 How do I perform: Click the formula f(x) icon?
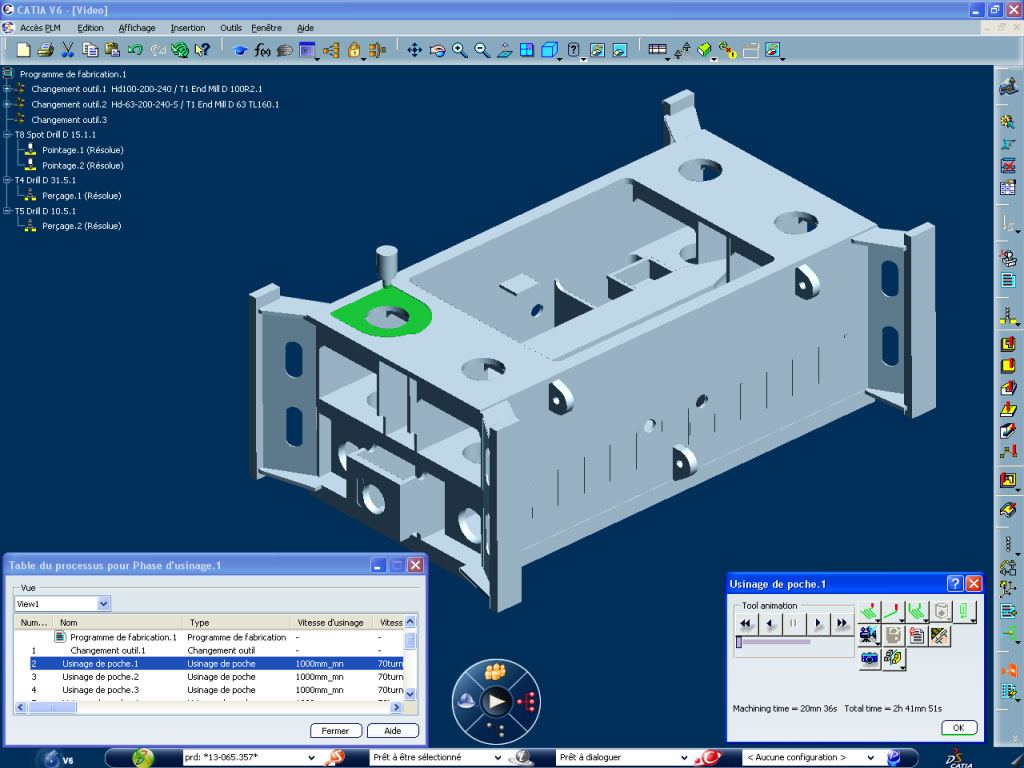tap(263, 49)
